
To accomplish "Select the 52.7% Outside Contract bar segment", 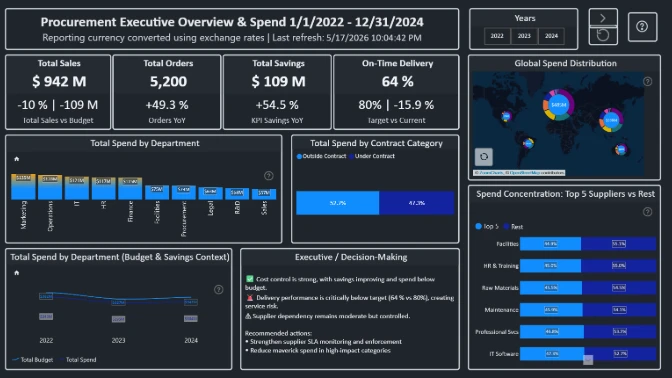I will click(337, 203).
